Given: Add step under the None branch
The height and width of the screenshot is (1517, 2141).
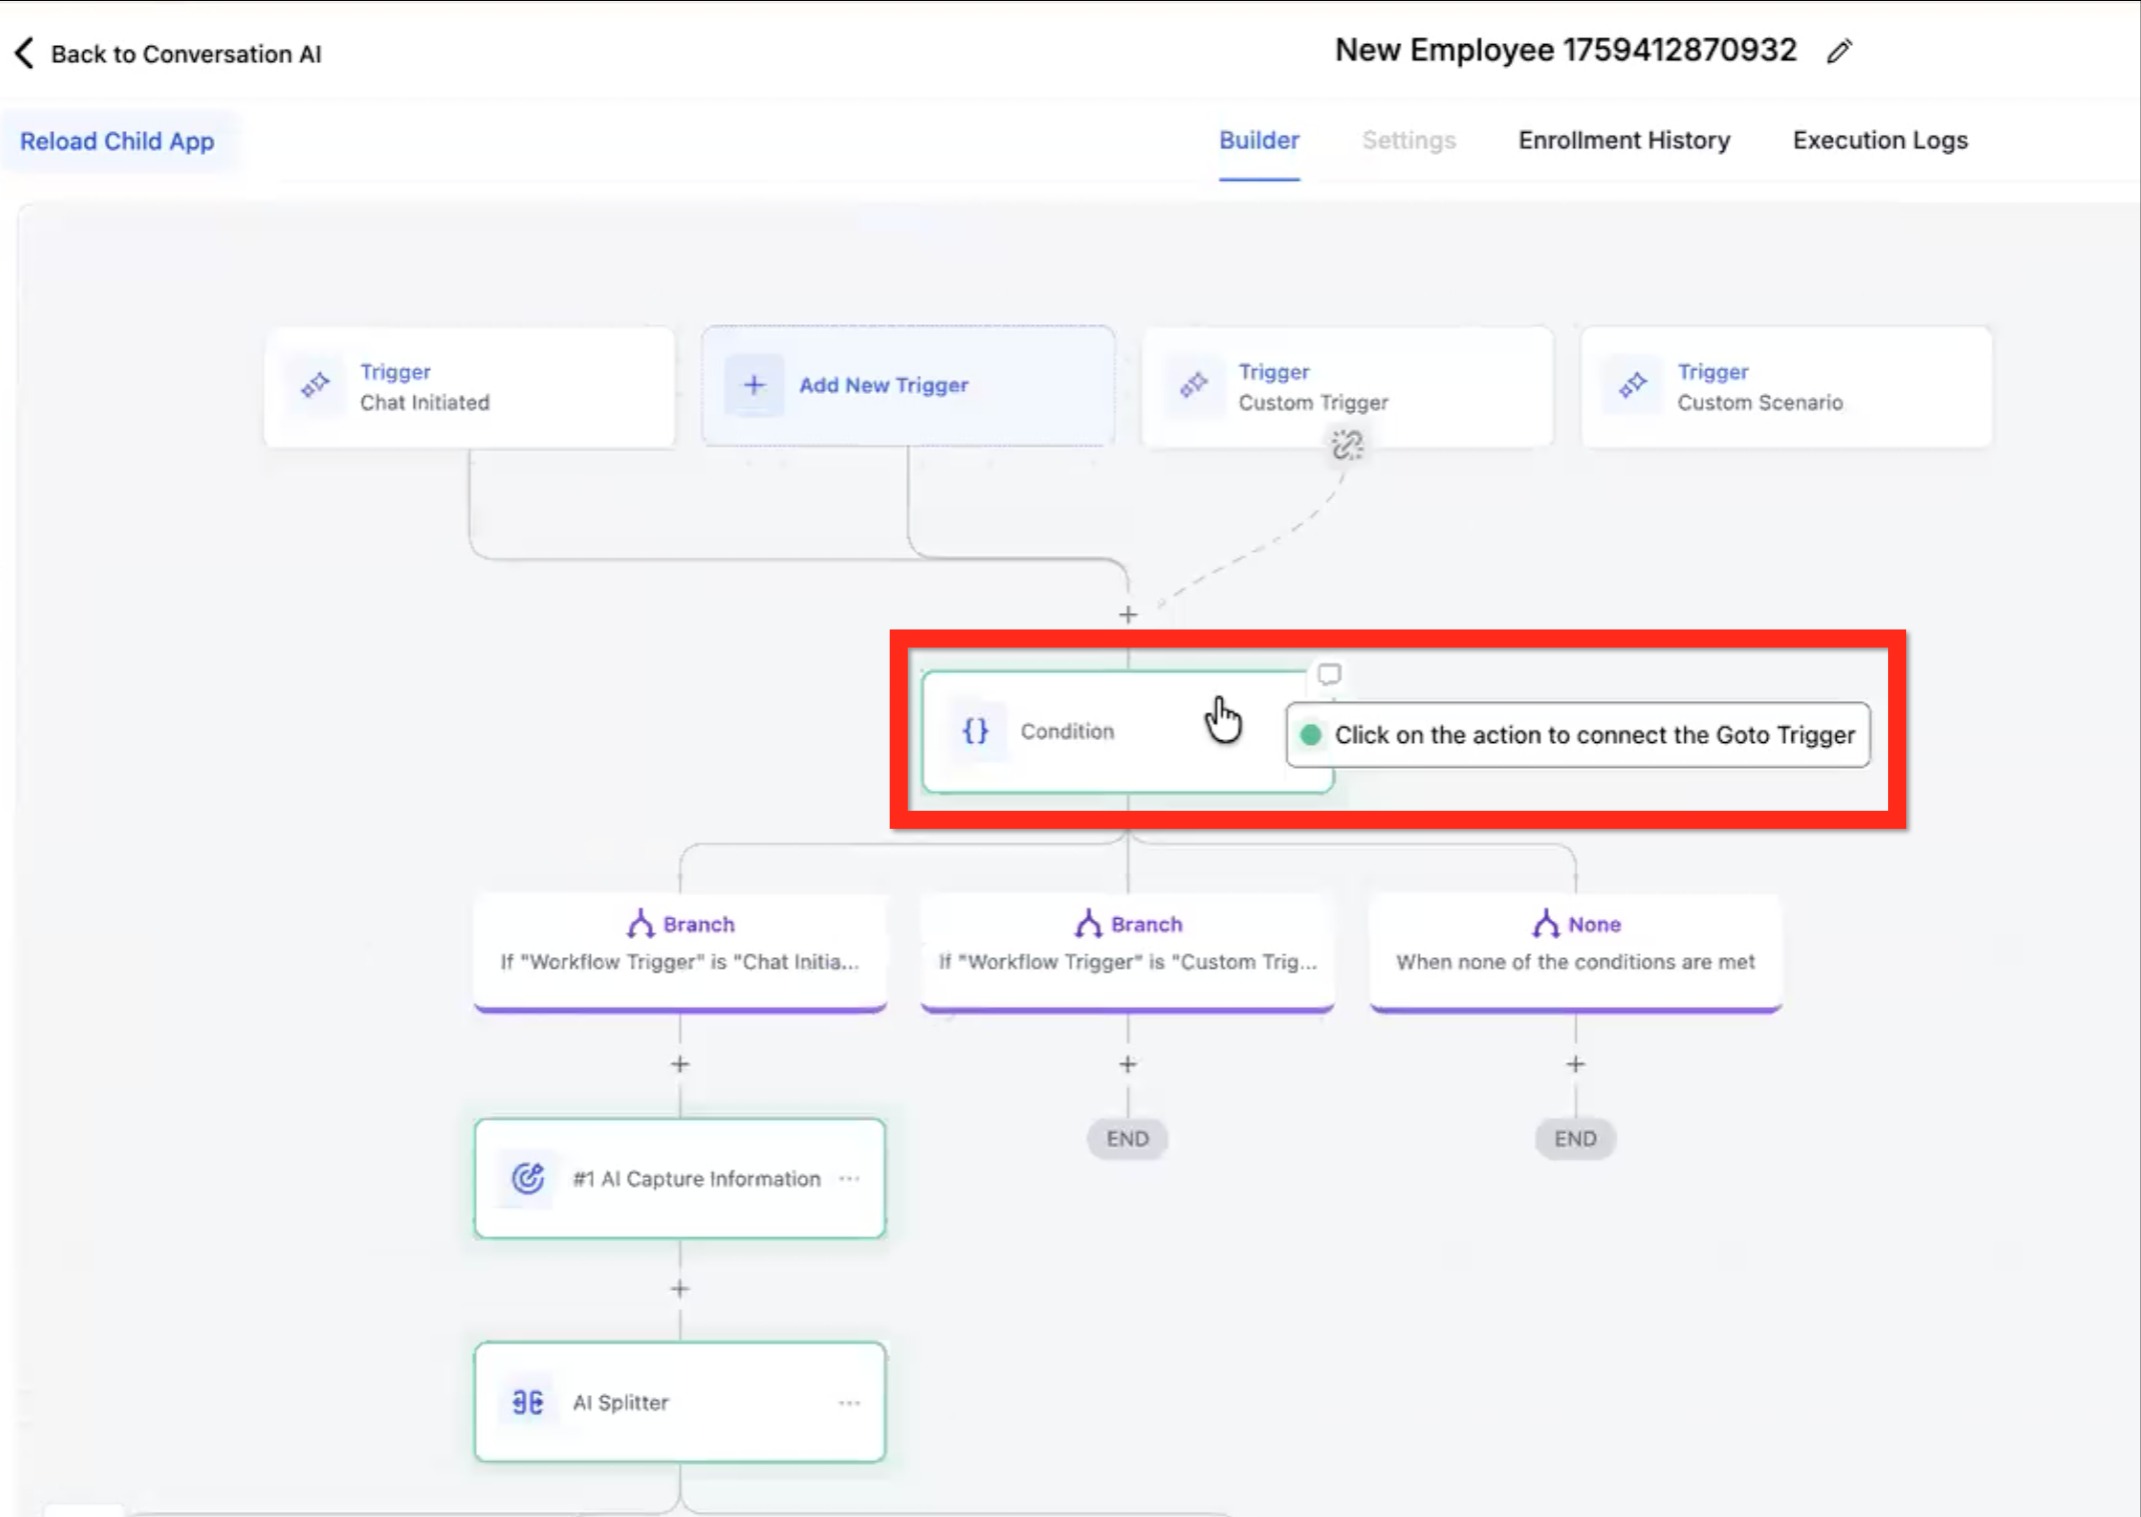Looking at the screenshot, I should pos(1575,1064).
